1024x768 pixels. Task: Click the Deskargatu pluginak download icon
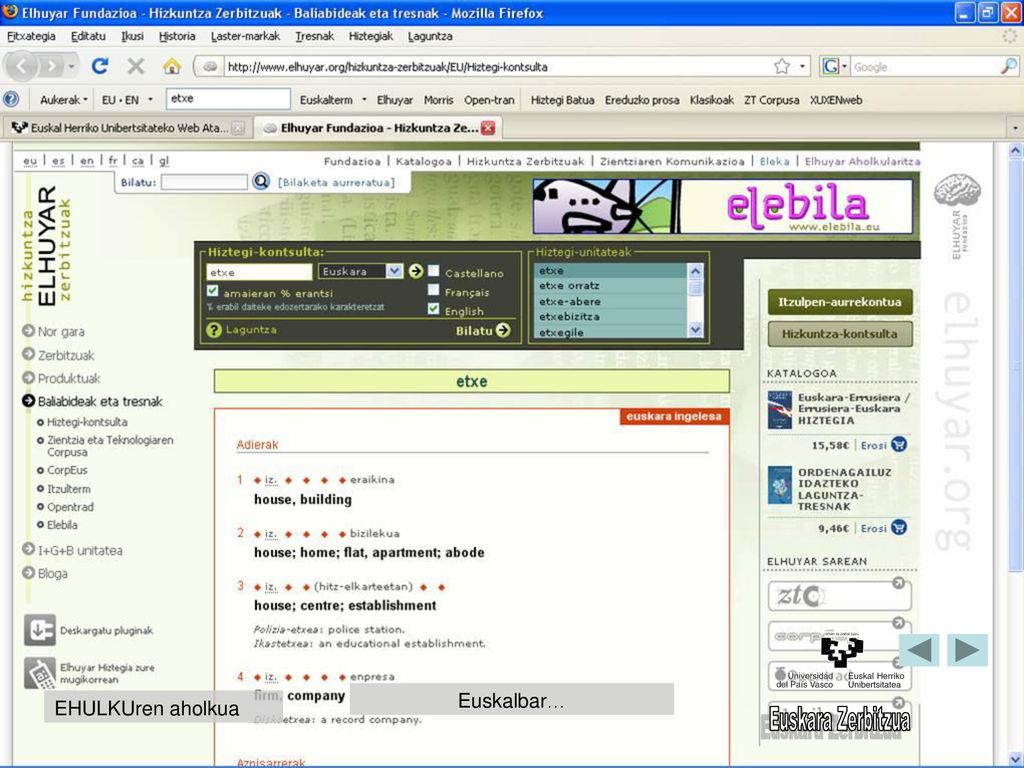click(x=40, y=630)
